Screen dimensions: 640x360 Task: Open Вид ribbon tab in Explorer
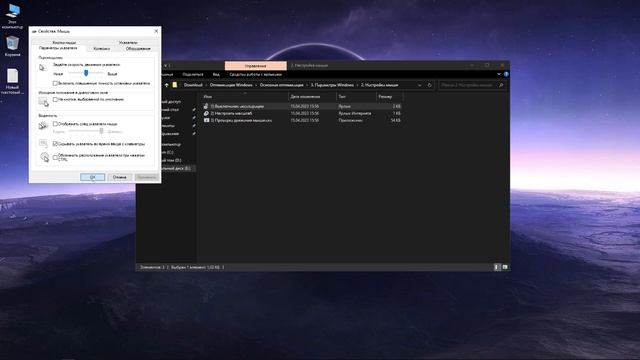[x=216, y=74]
